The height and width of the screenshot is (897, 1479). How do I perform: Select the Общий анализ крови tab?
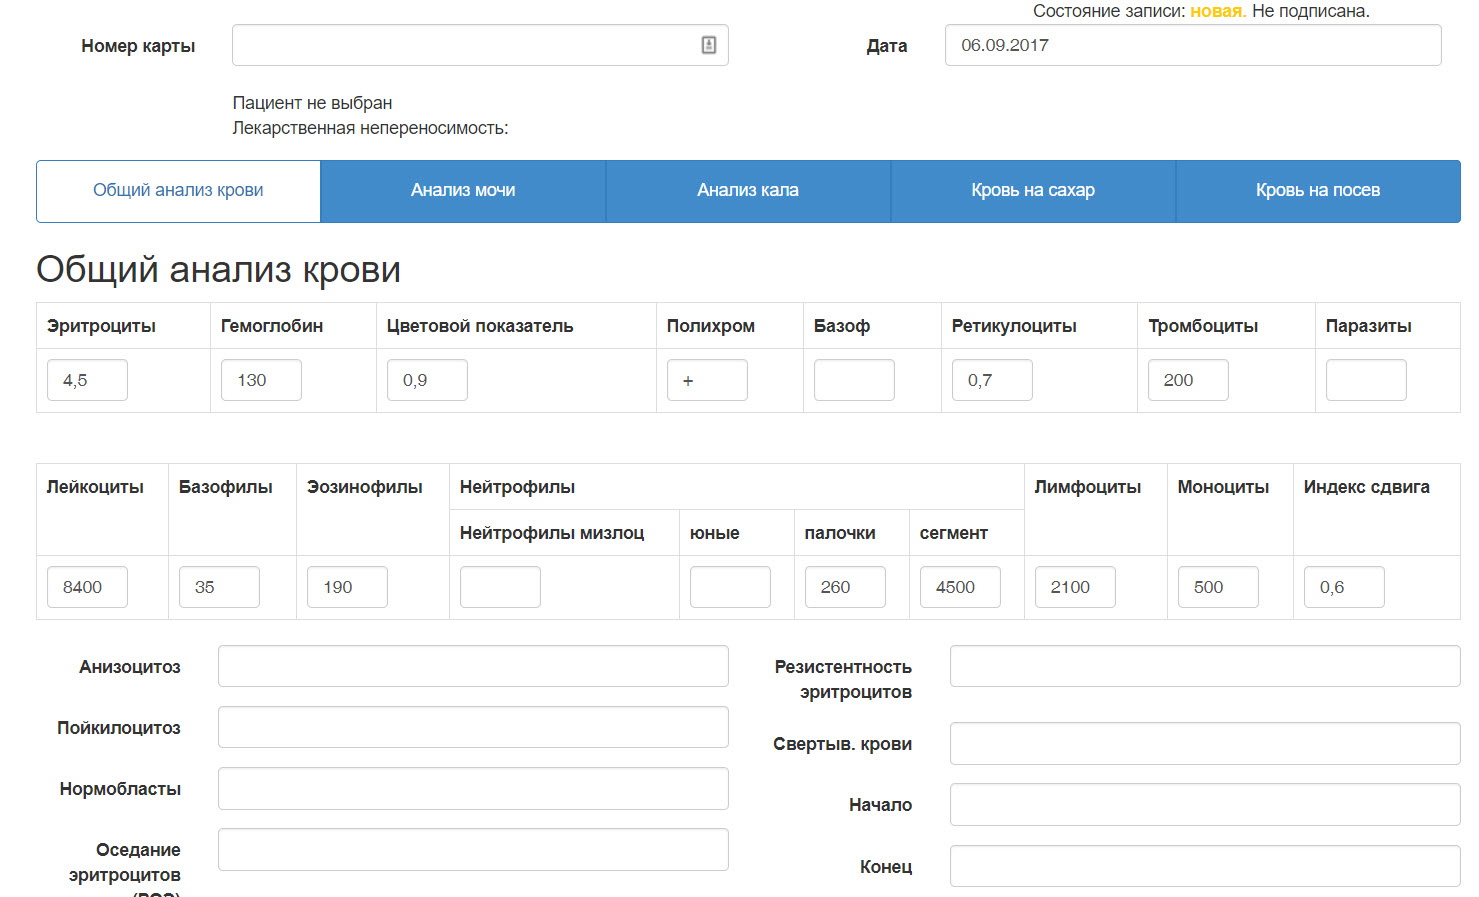pos(178,191)
